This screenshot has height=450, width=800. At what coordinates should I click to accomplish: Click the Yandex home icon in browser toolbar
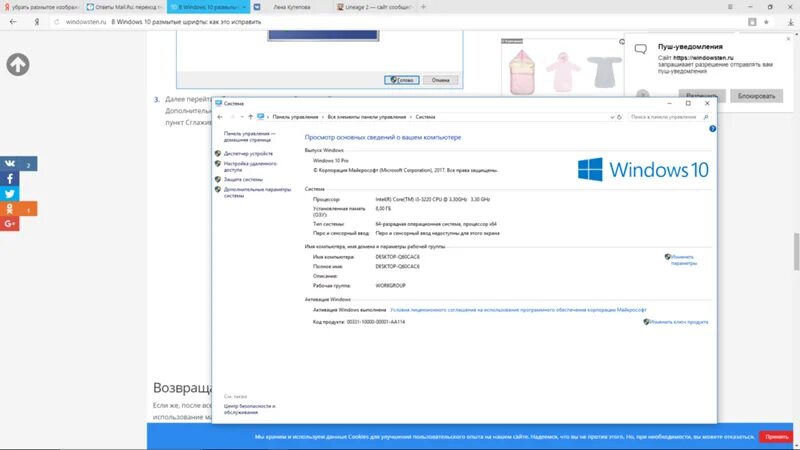click(x=37, y=22)
